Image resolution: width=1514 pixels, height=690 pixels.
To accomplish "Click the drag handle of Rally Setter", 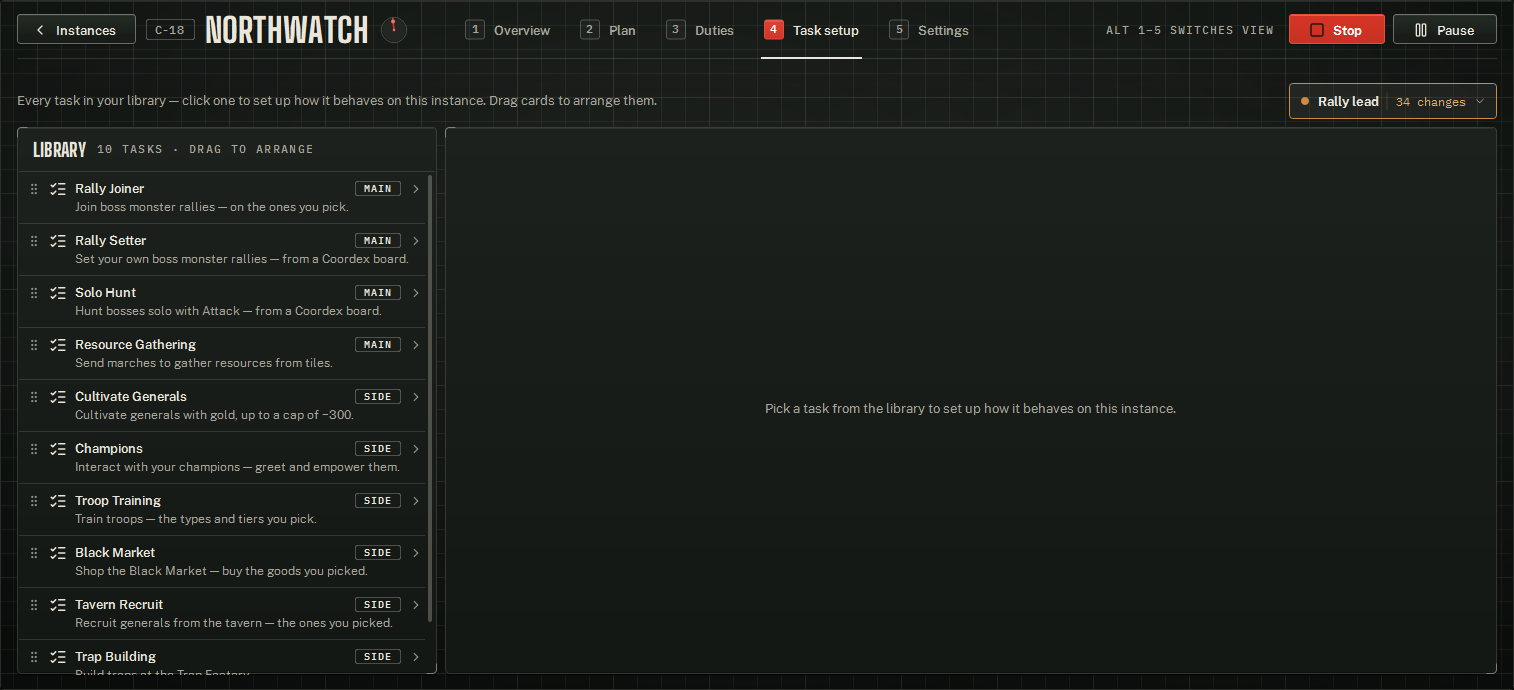I will 34,240.
